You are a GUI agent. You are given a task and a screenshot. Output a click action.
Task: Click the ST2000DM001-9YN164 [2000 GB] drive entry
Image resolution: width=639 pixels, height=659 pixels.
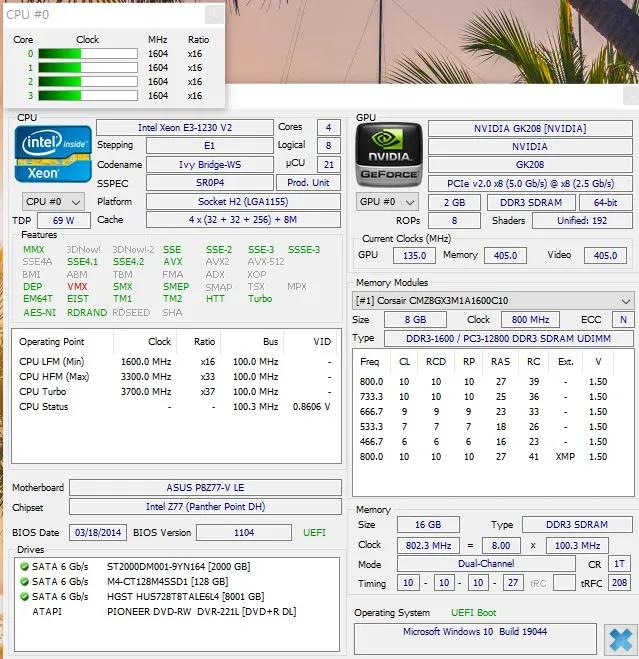pos(141,567)
